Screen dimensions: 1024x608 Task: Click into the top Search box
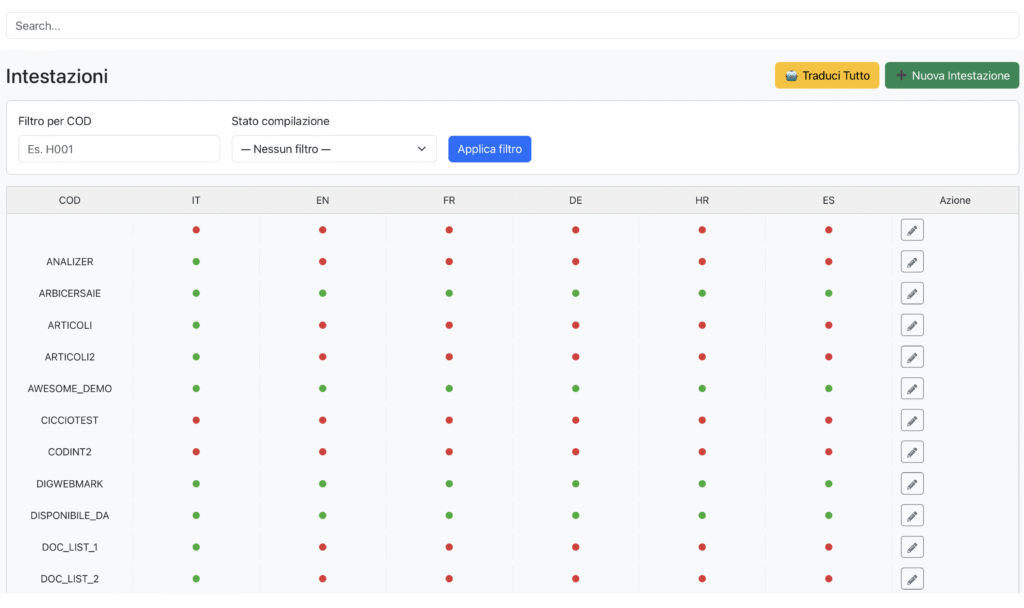point(512,26)
